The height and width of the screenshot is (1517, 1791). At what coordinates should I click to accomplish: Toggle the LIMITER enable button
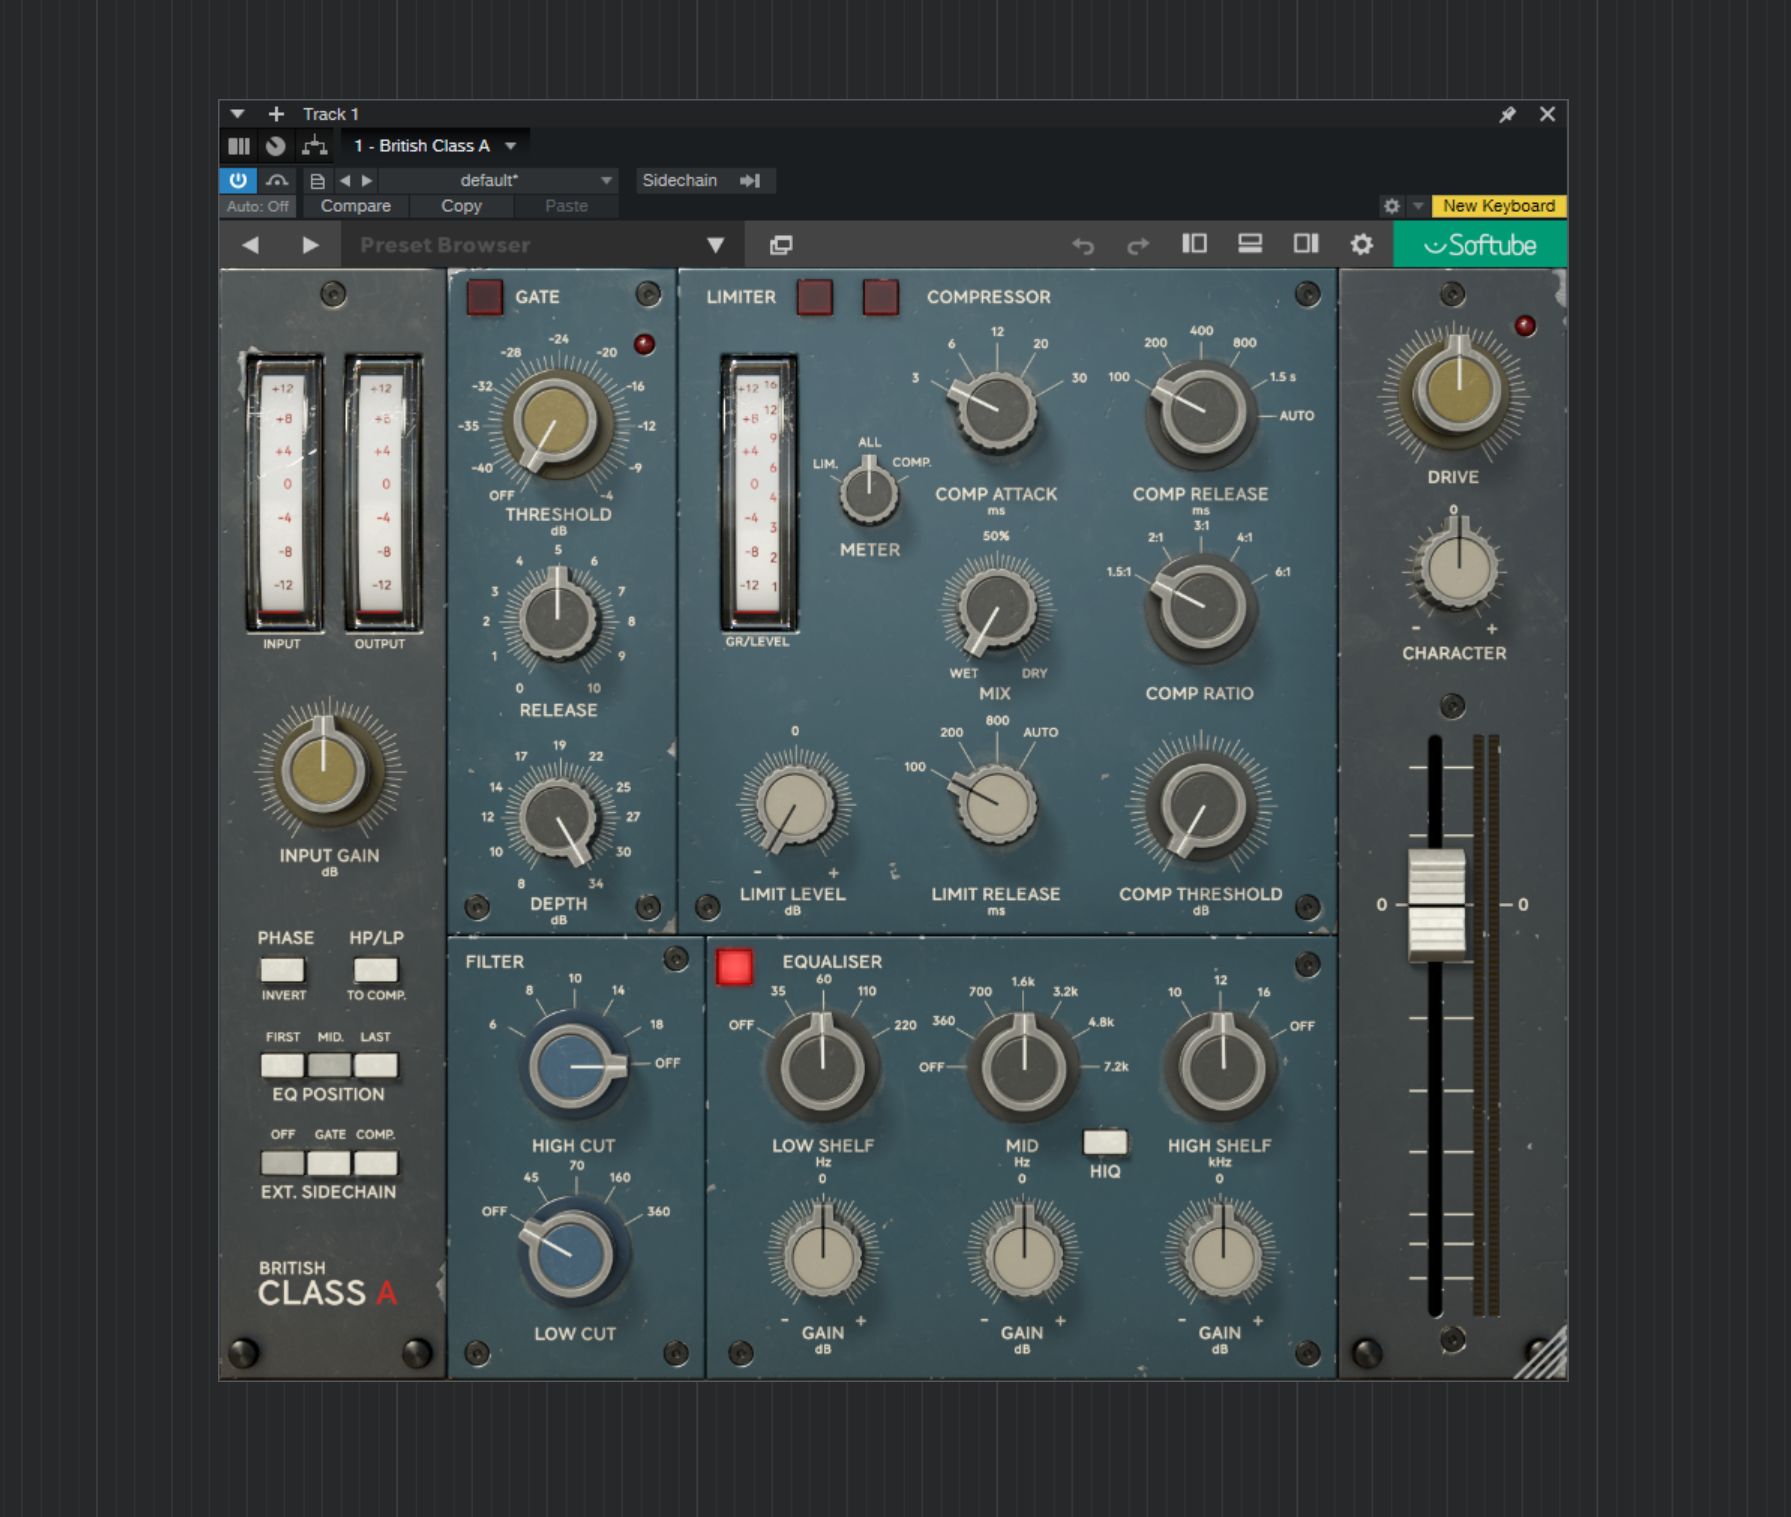[x=814, y=297]
